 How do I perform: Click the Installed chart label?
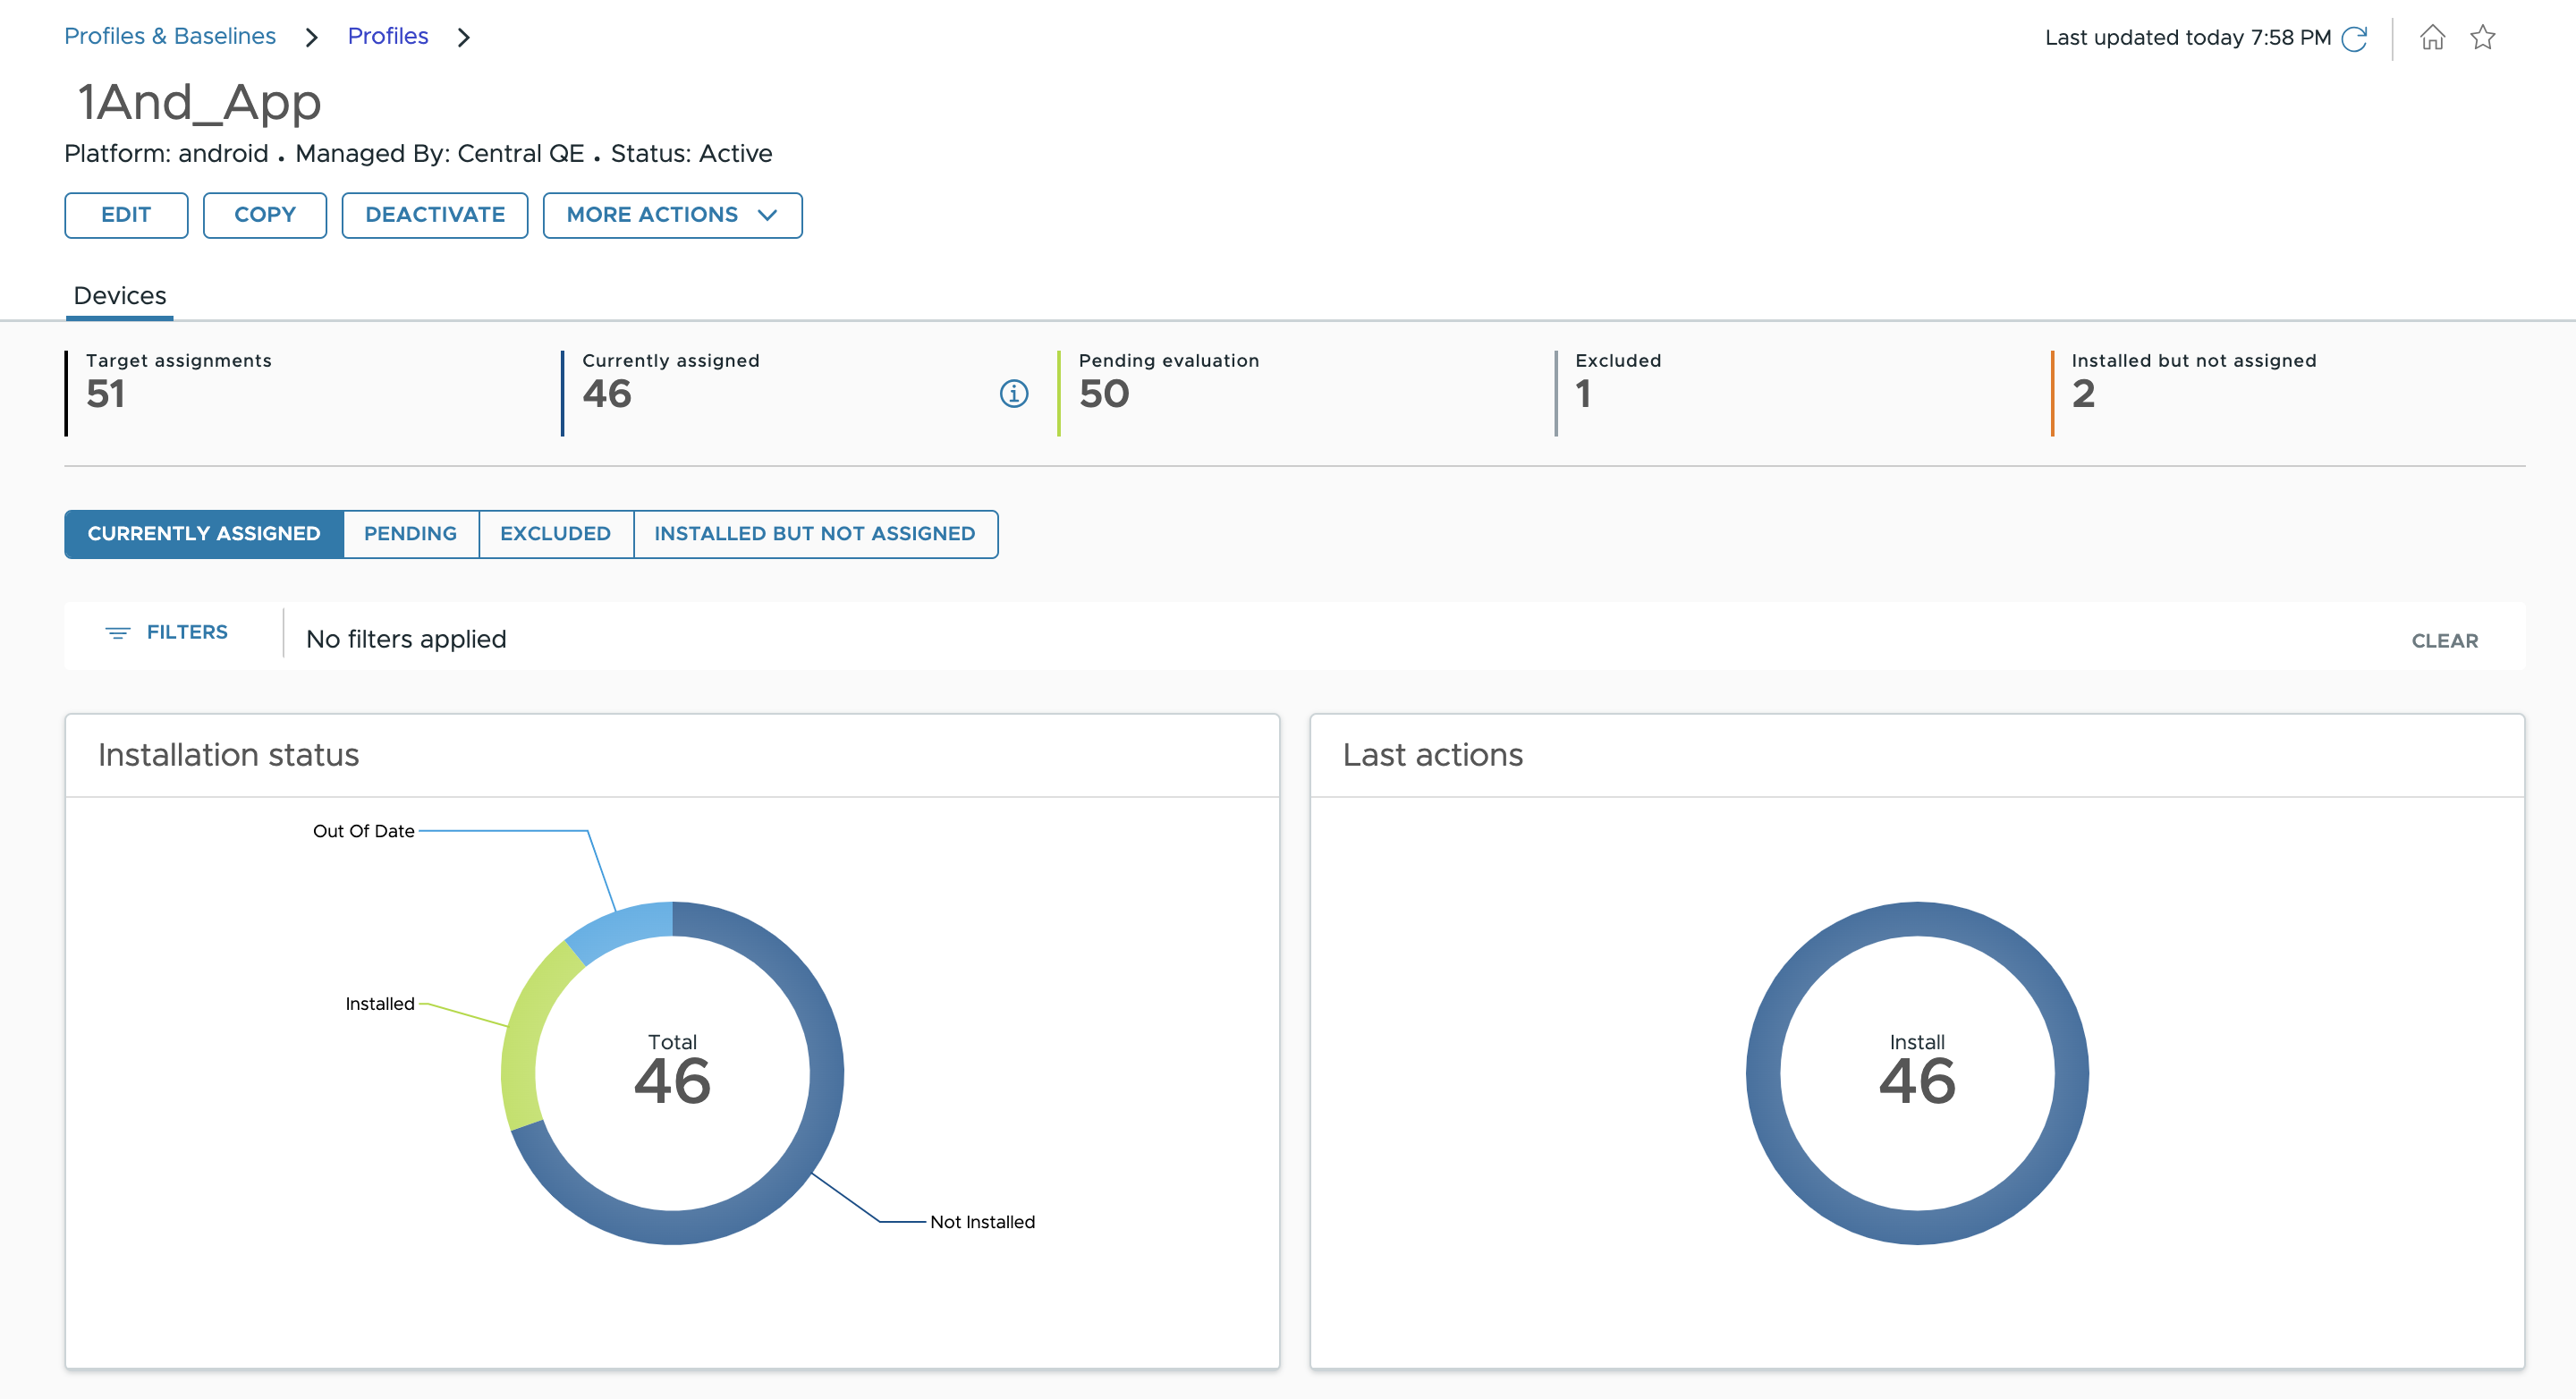point(379,1004)
